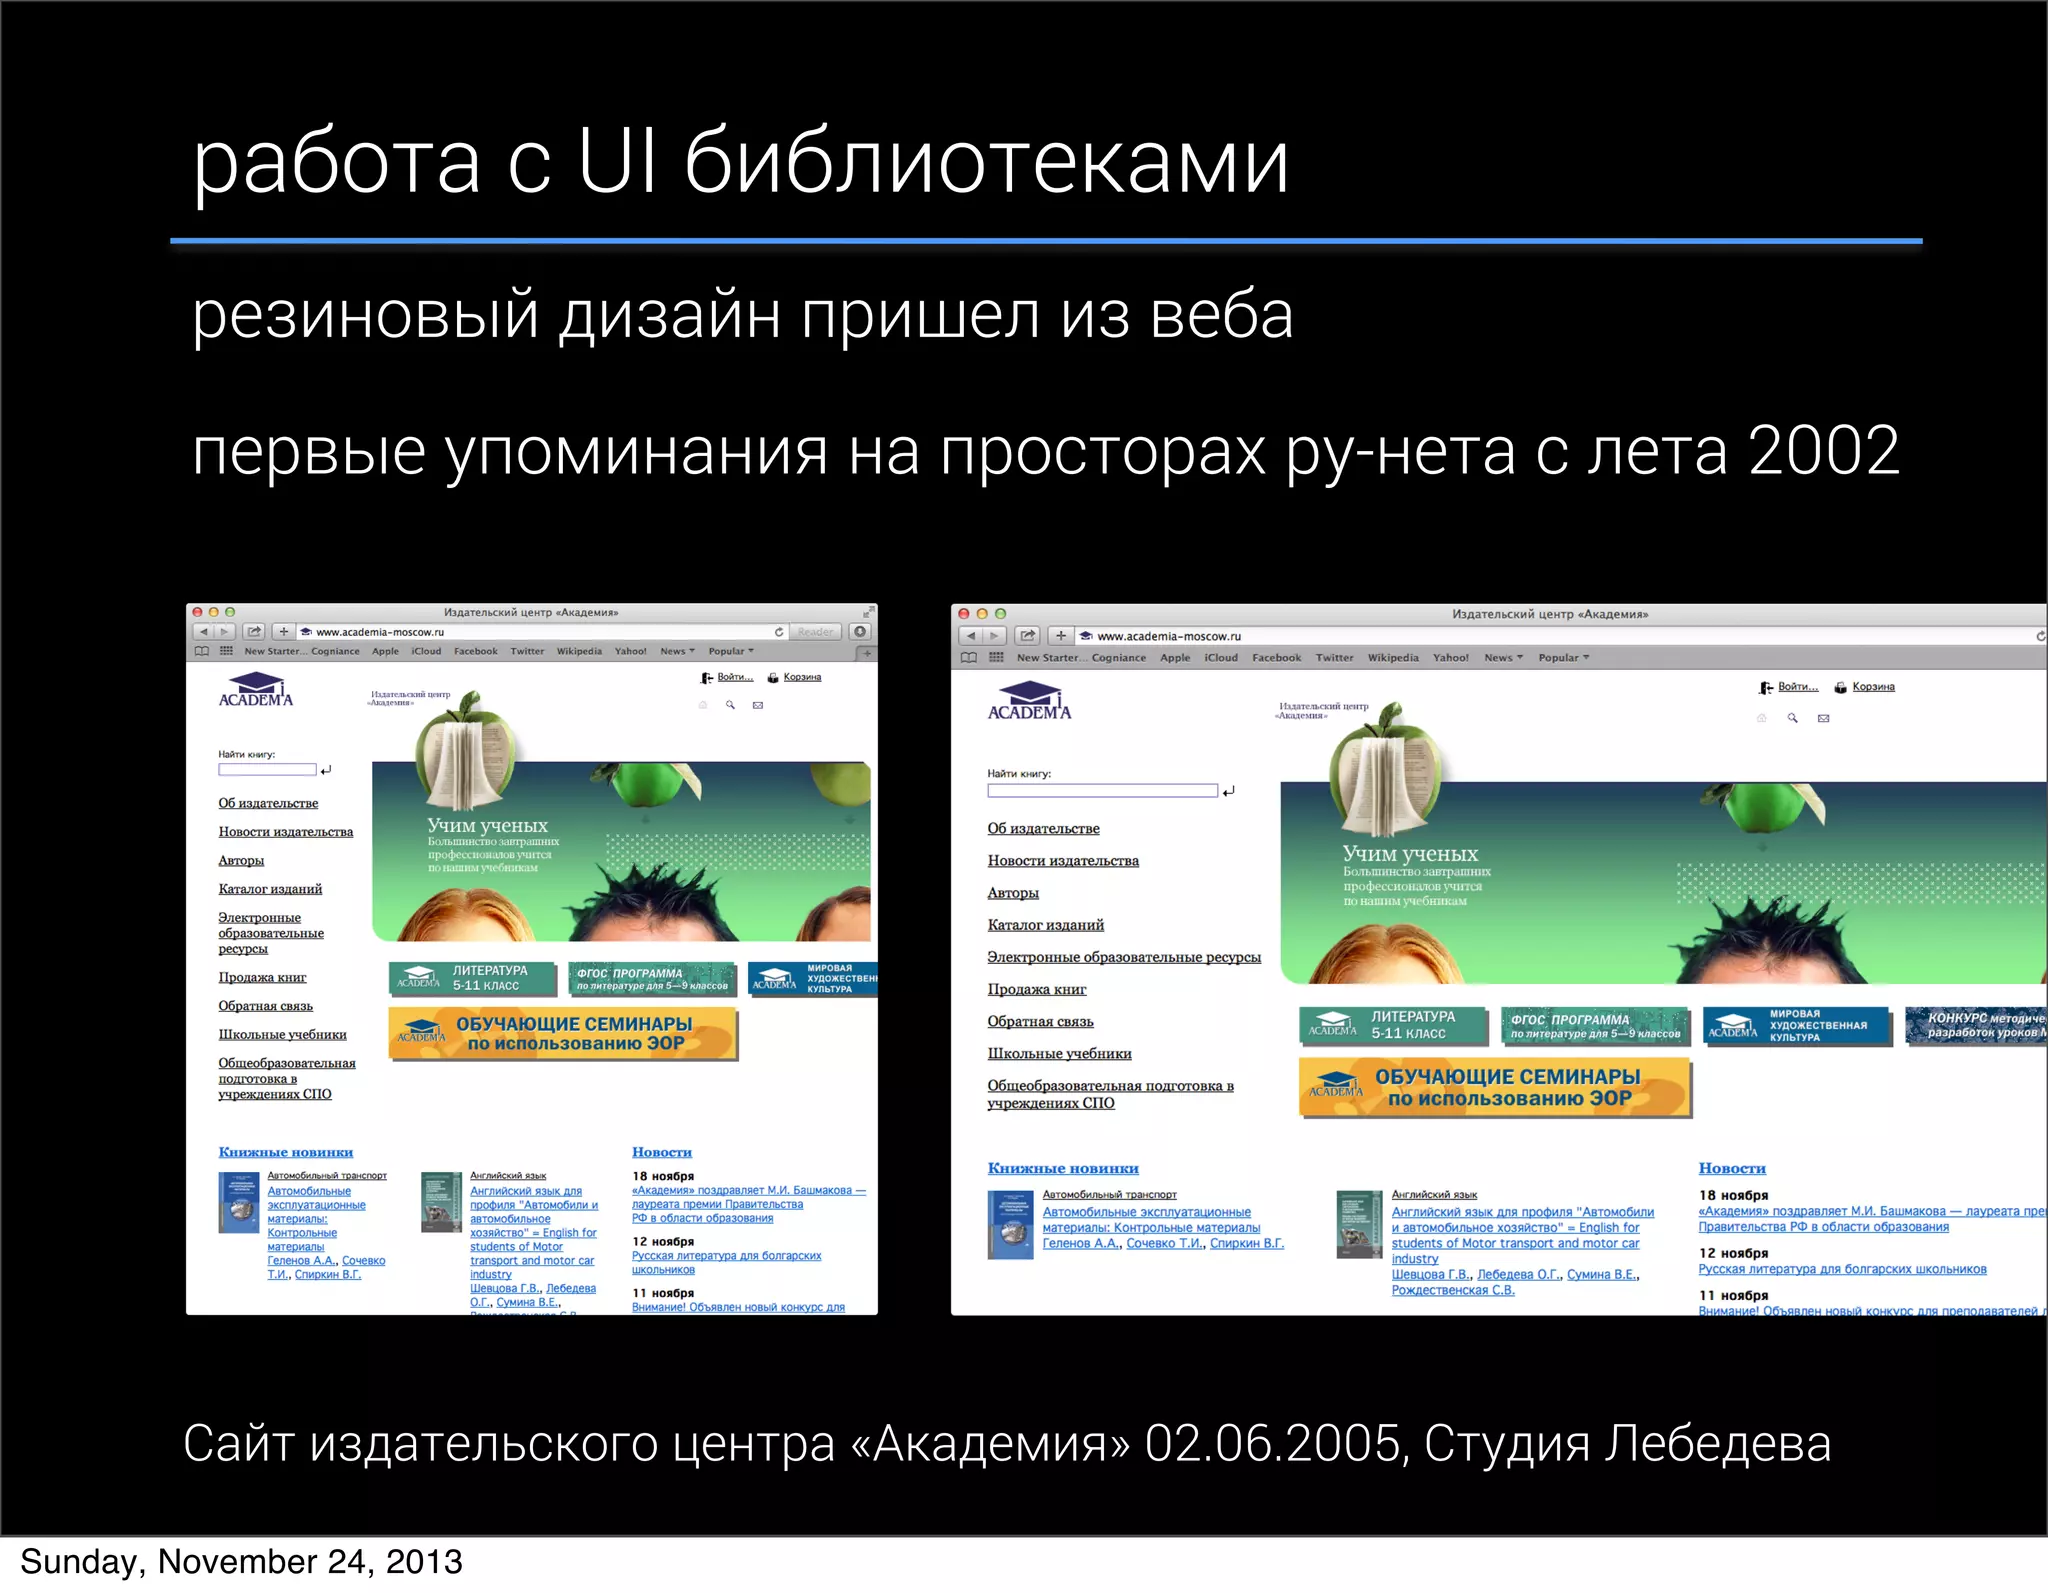This screenshot has width=2048, height=1593.
Task: Open Share button in right Safari window
Action: (x=1027, y=636)
